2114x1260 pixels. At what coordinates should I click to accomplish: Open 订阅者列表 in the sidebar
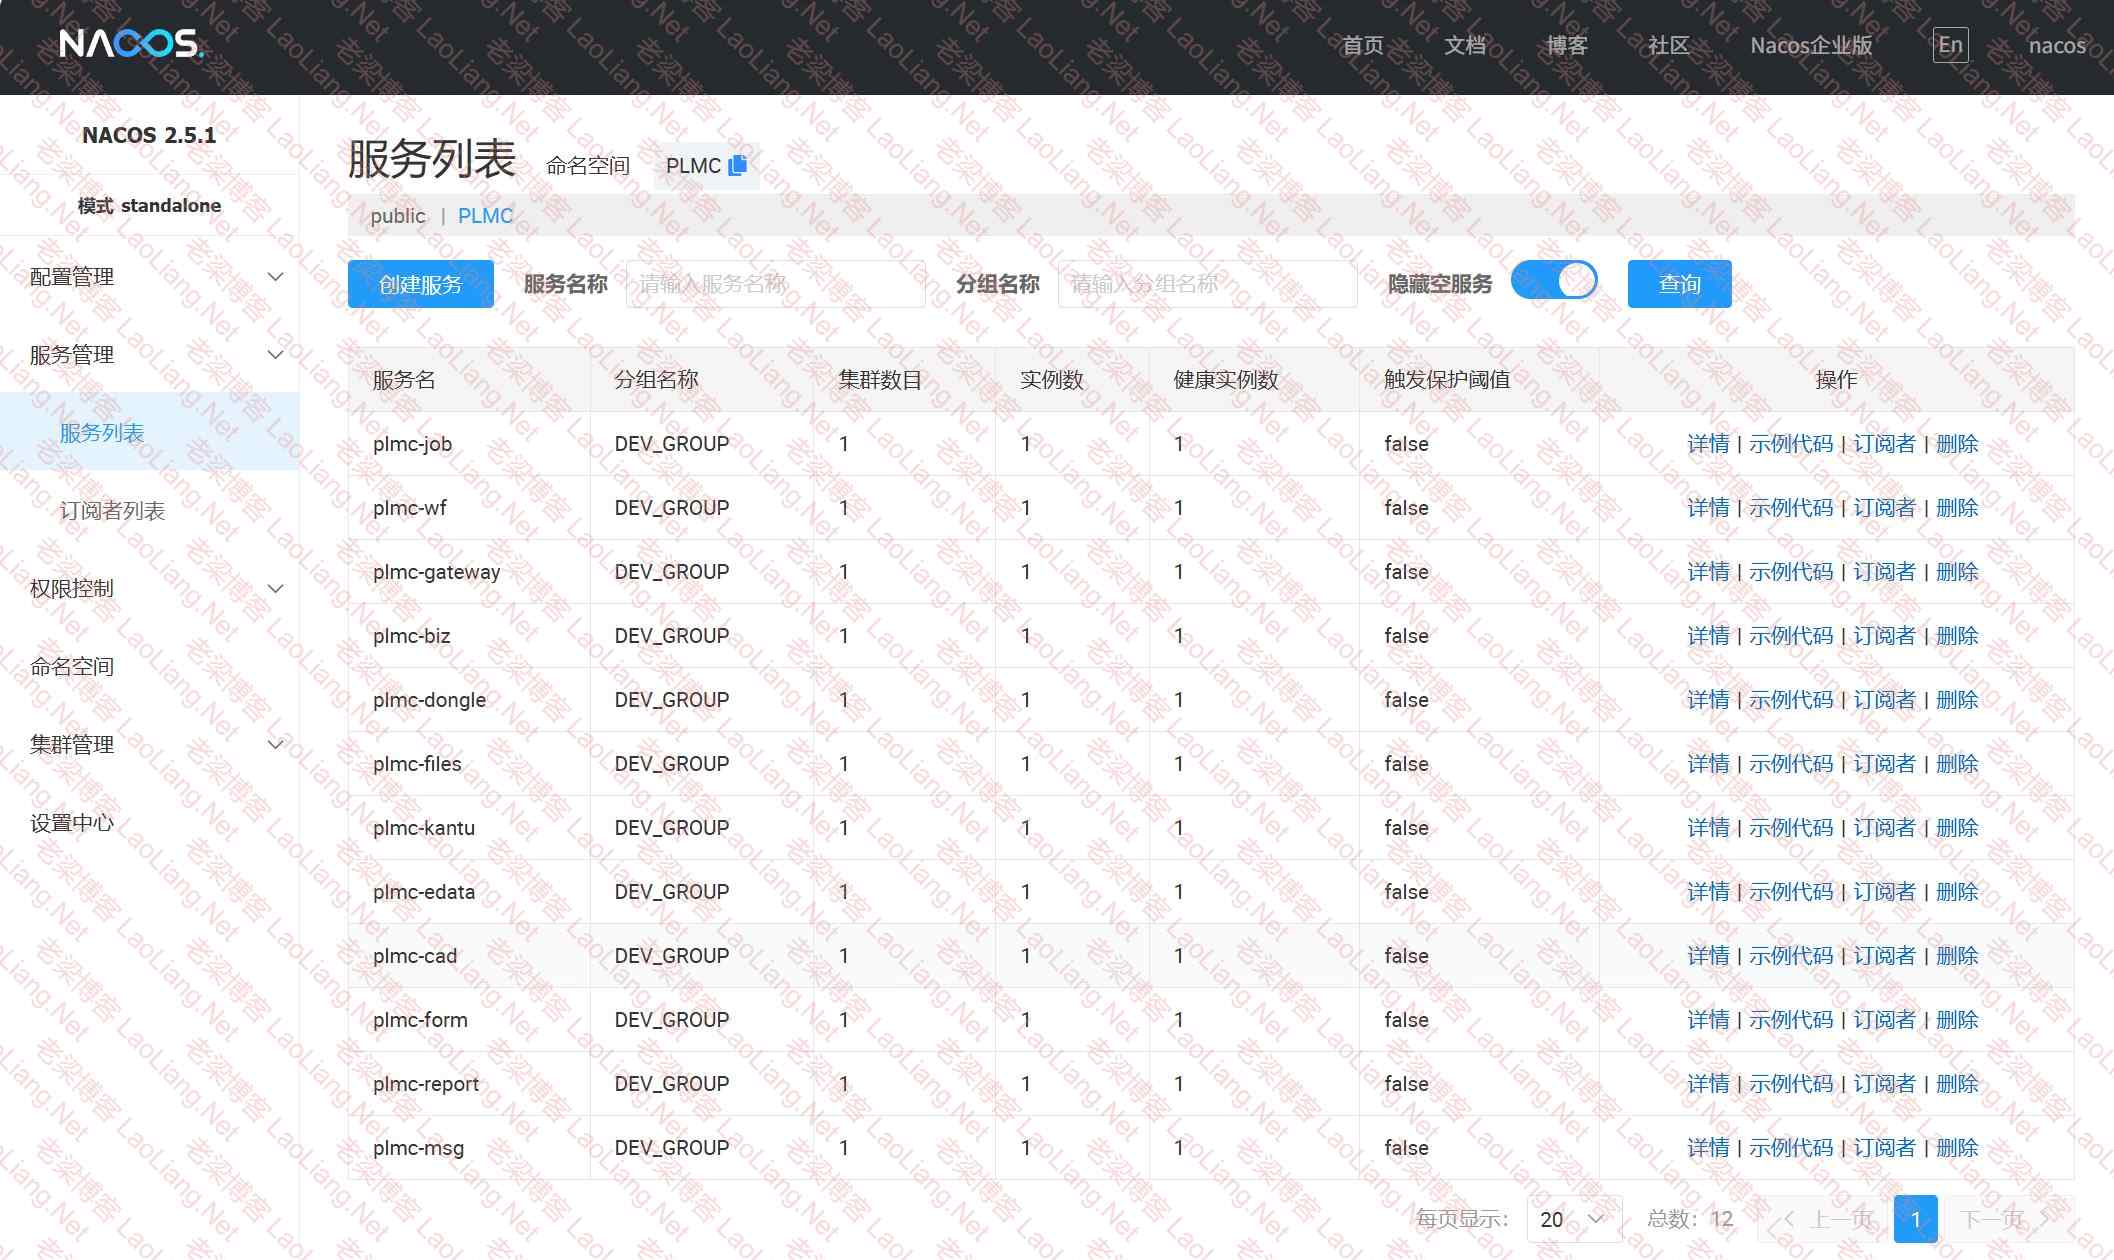point(112,511)
